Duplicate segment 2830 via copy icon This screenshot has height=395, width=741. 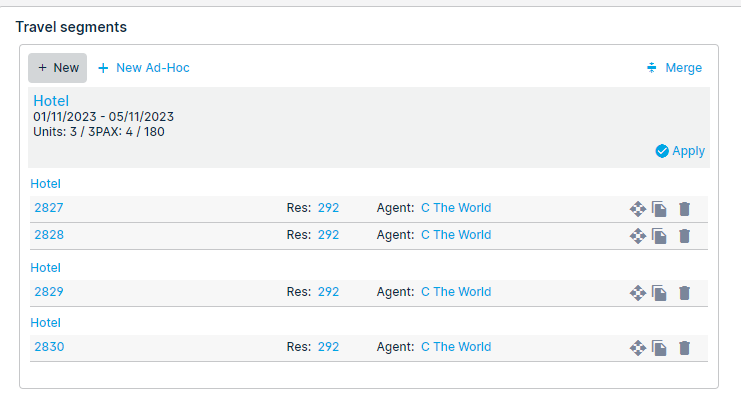[659, 348]
